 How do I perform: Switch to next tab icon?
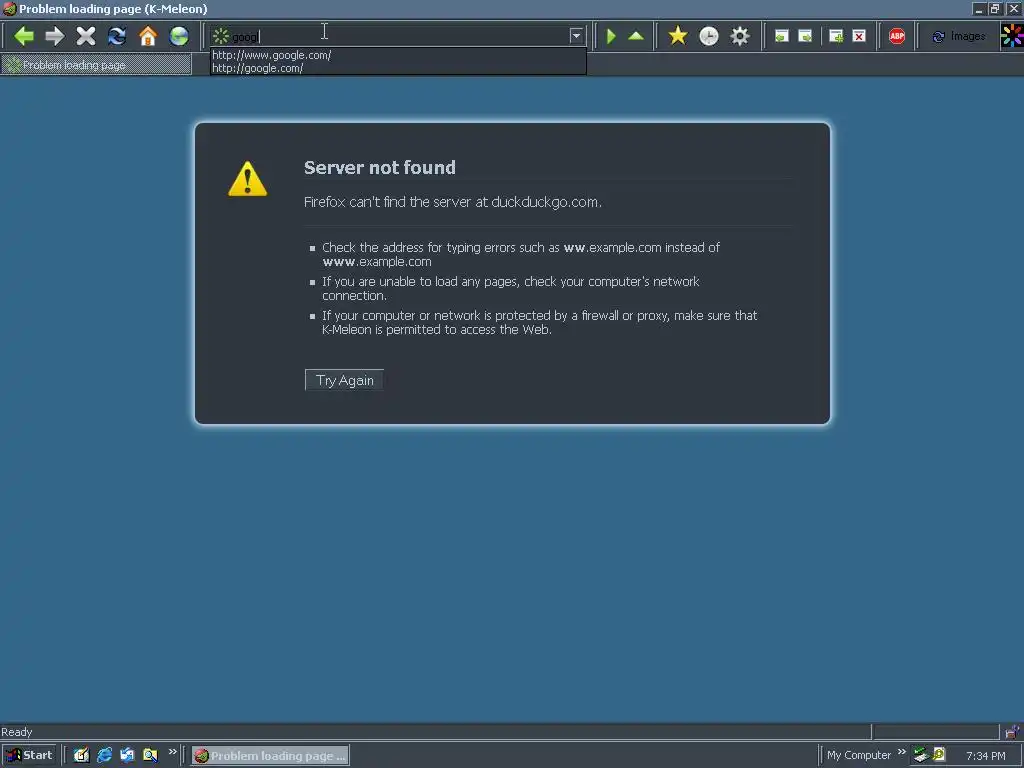805,36
